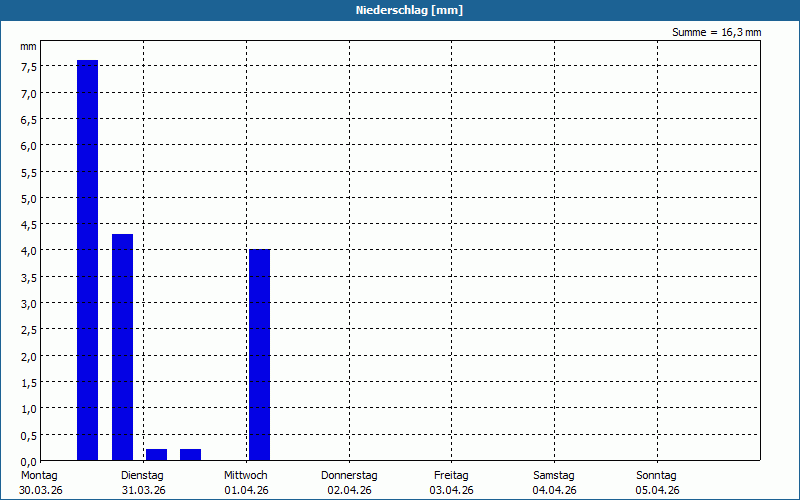Click the 0,0 y-axis value
The height and width of the screenshot is (500, 800).
pyautogui.click(x=29, y=462)
